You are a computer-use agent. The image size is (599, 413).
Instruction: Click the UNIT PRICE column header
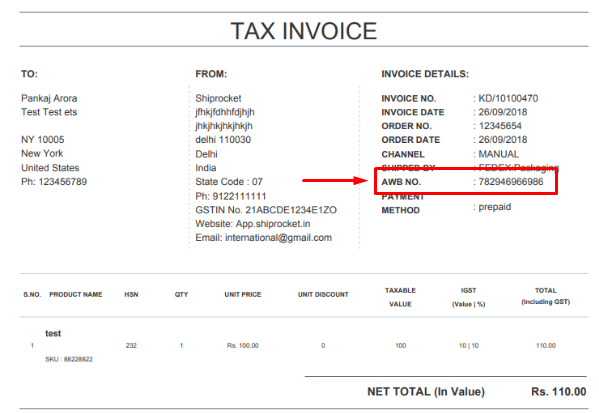(243, 295)
